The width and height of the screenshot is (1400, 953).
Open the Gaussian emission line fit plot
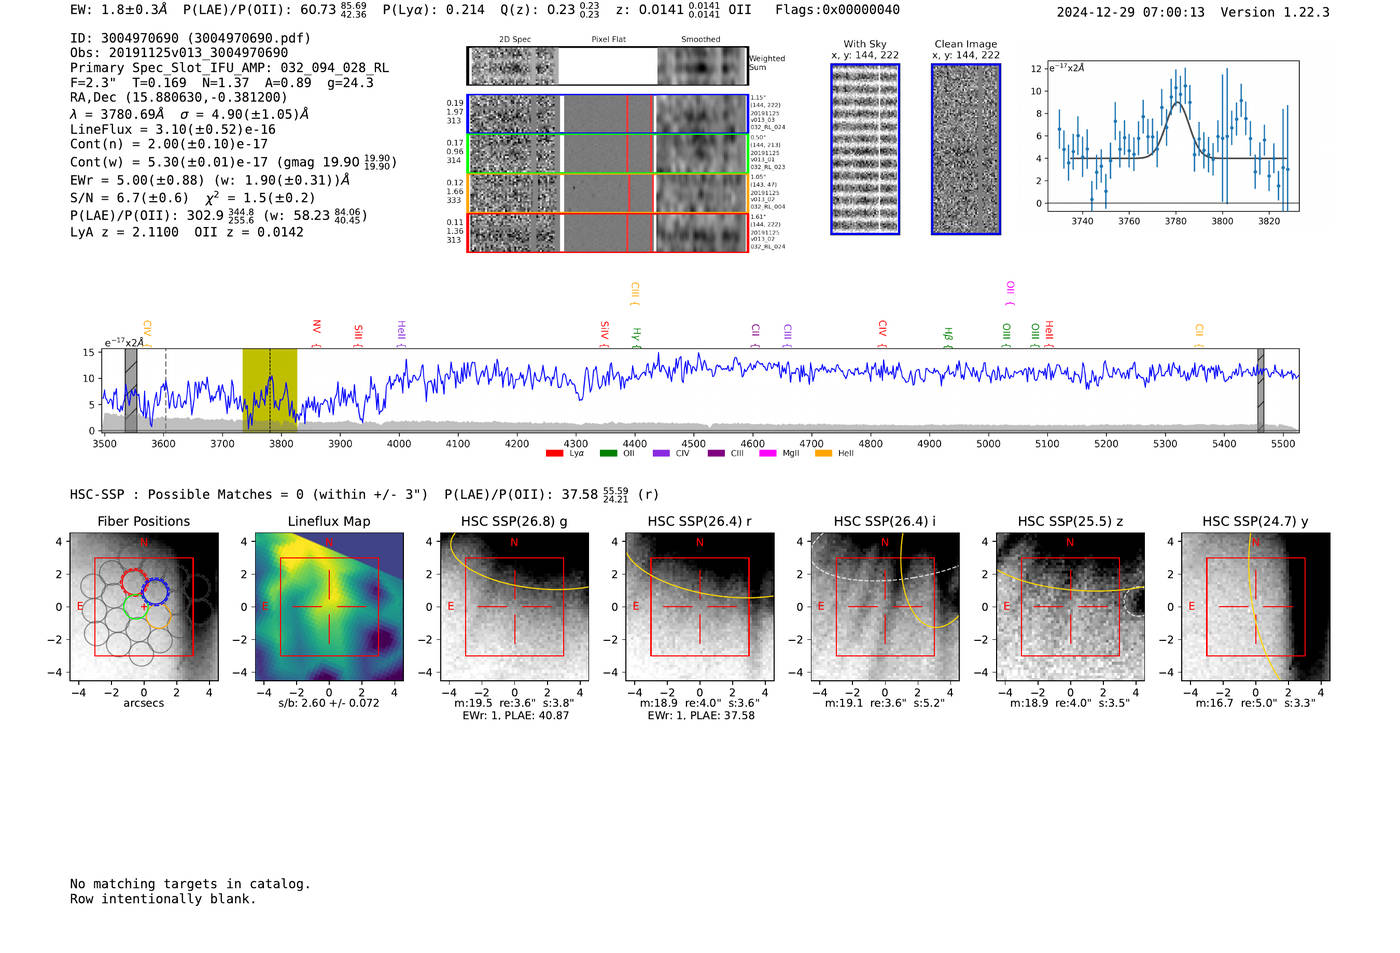(x=1172, y=136)
